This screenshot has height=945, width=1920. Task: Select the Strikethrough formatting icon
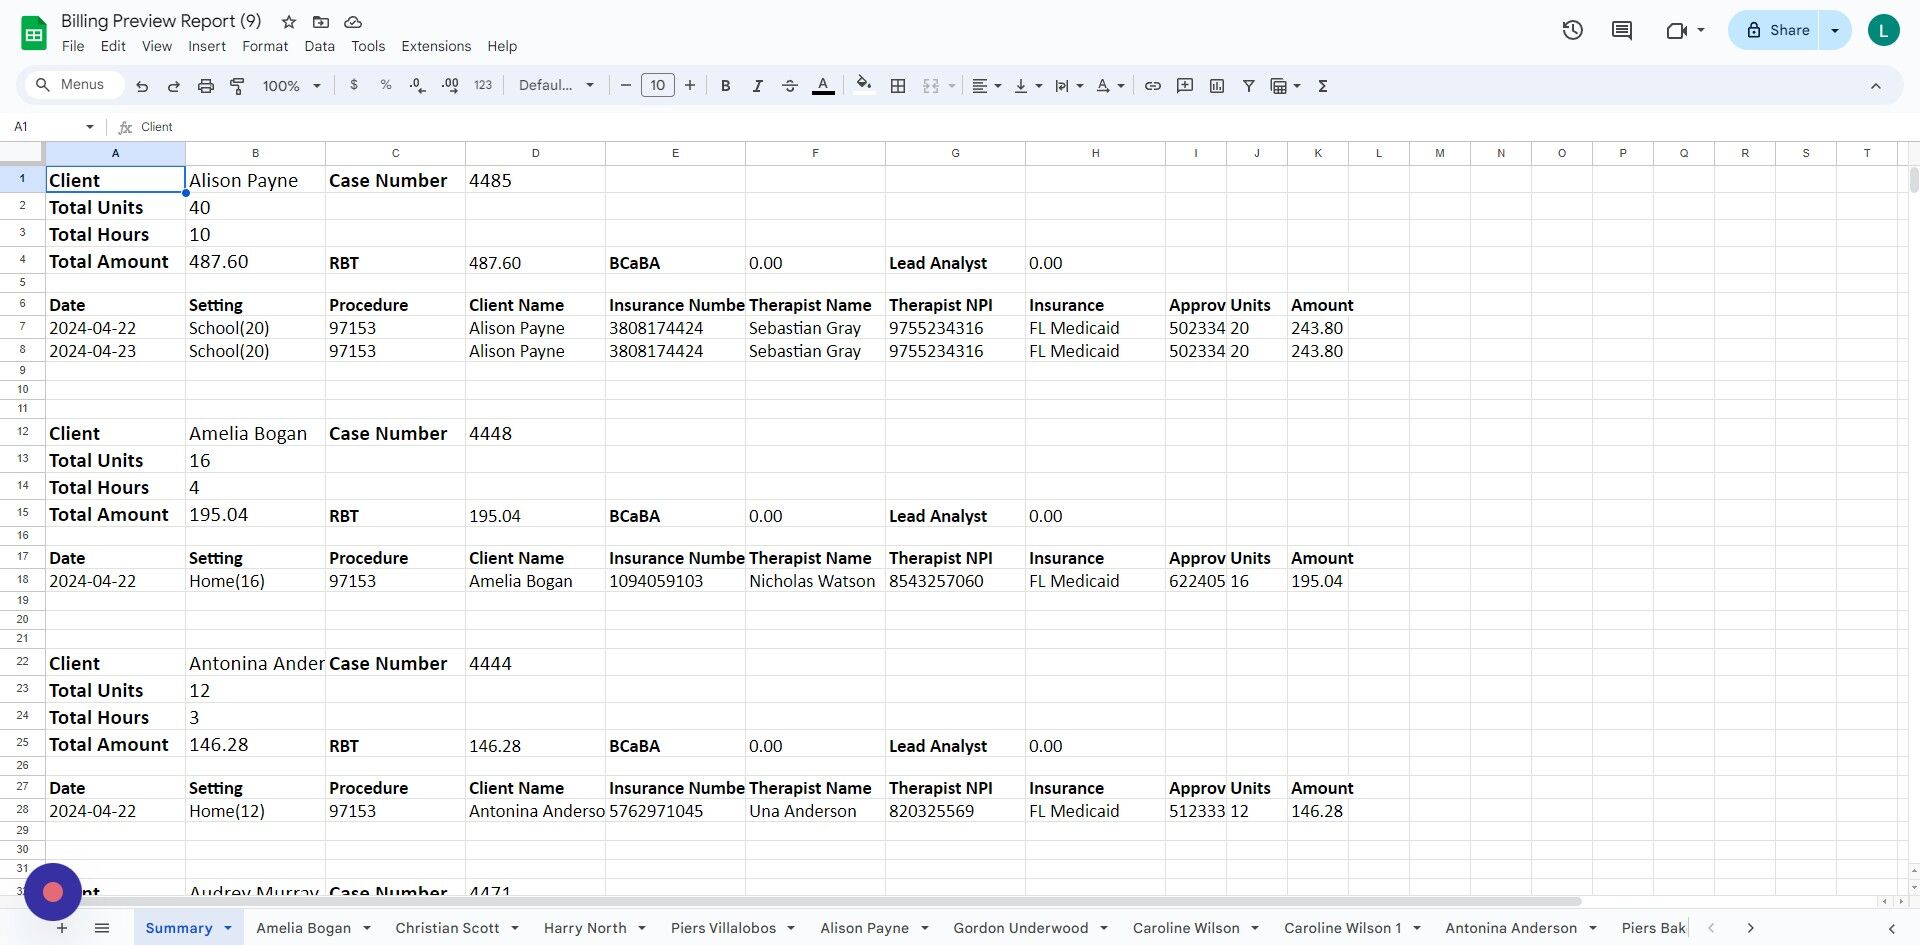coord(790,85)
